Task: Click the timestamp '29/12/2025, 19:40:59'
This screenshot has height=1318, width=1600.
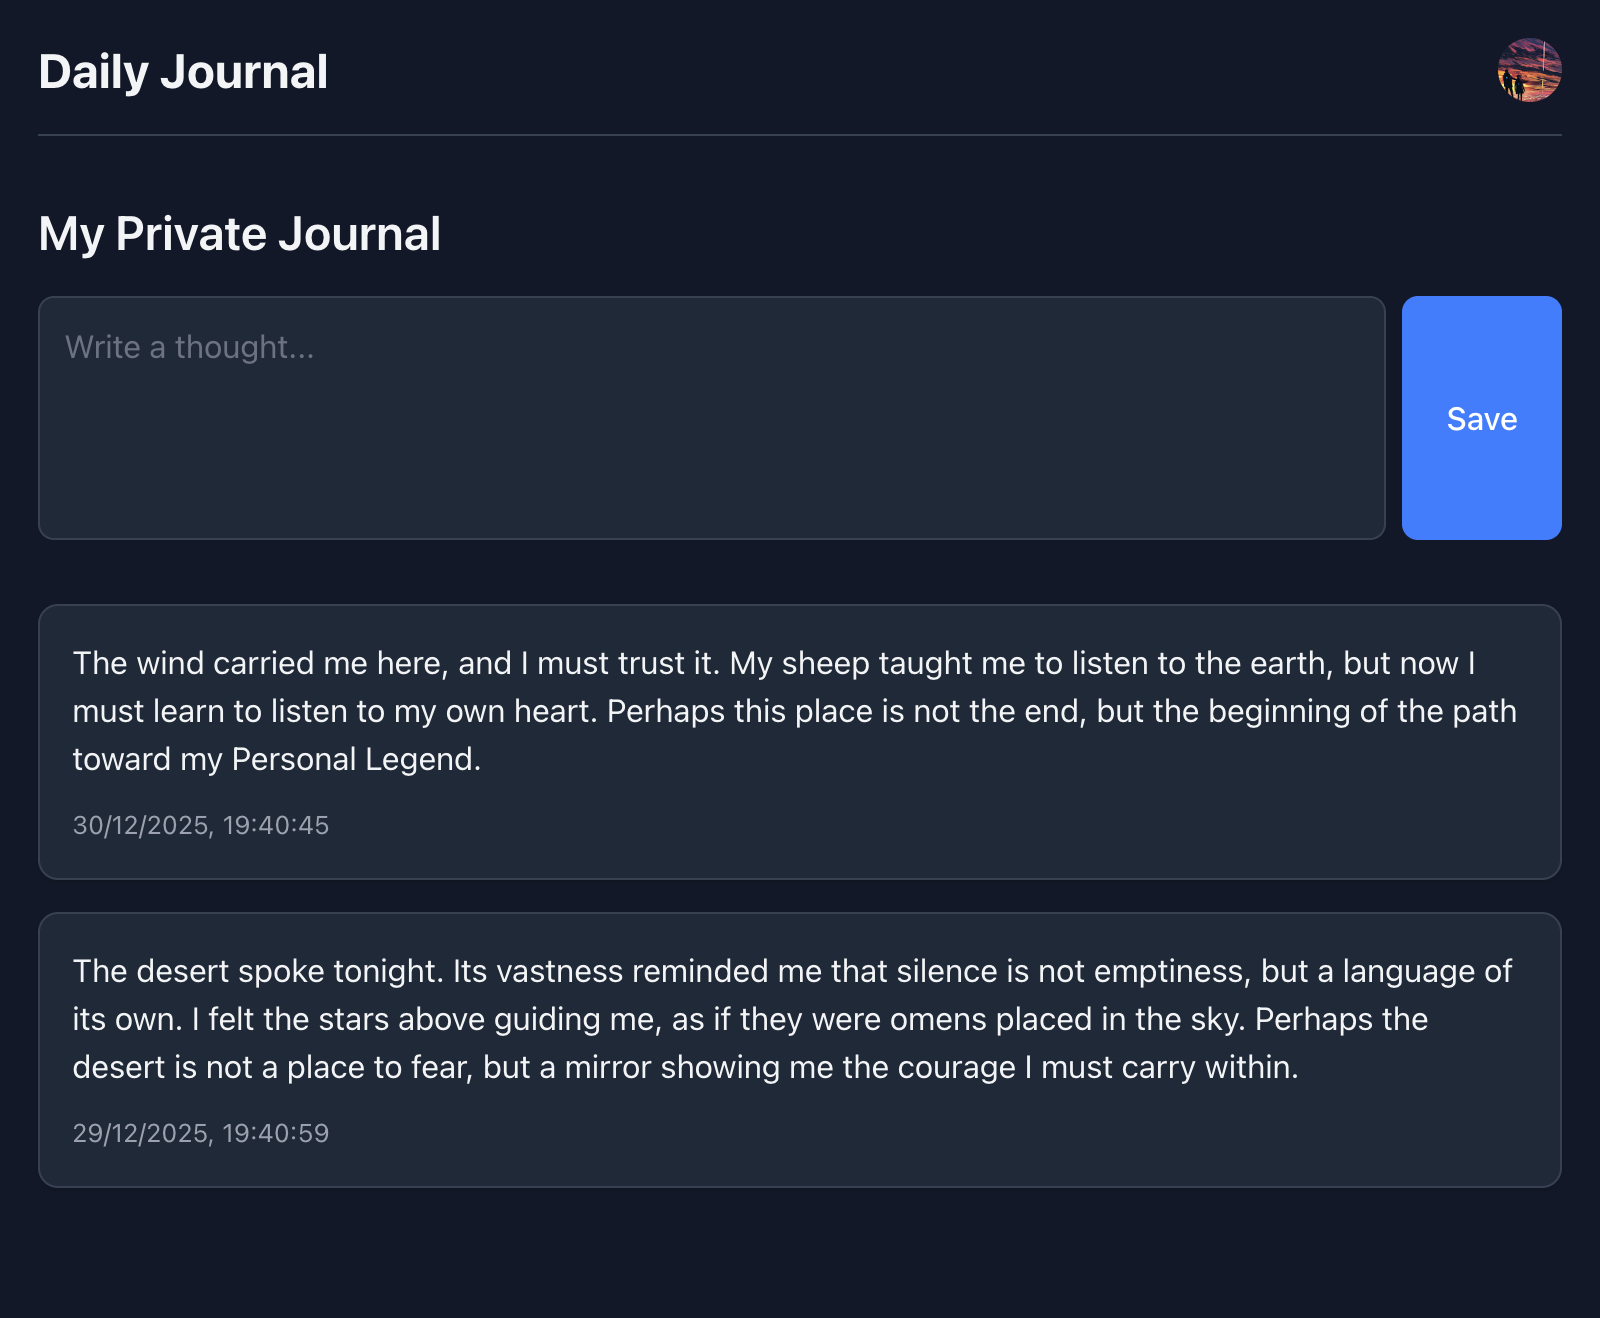Action: 200,1133
